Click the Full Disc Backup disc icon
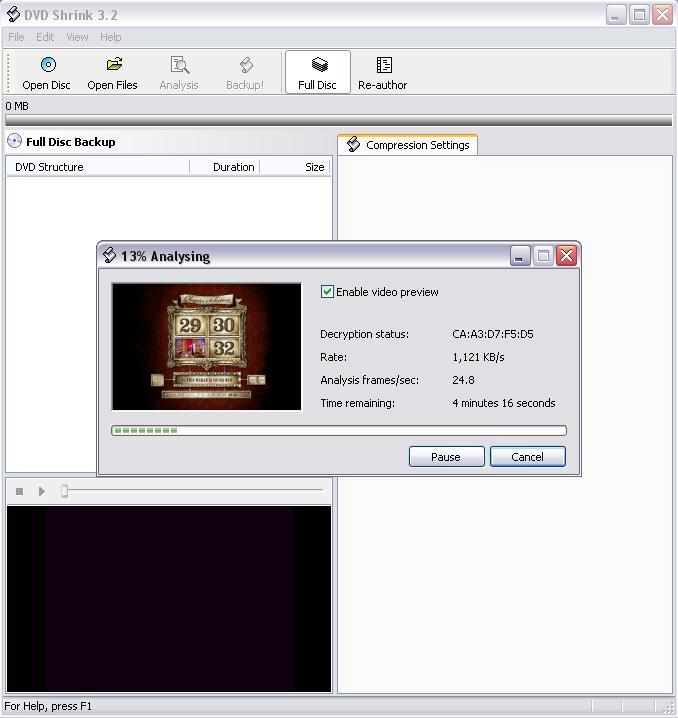 [x=14, y=141]
